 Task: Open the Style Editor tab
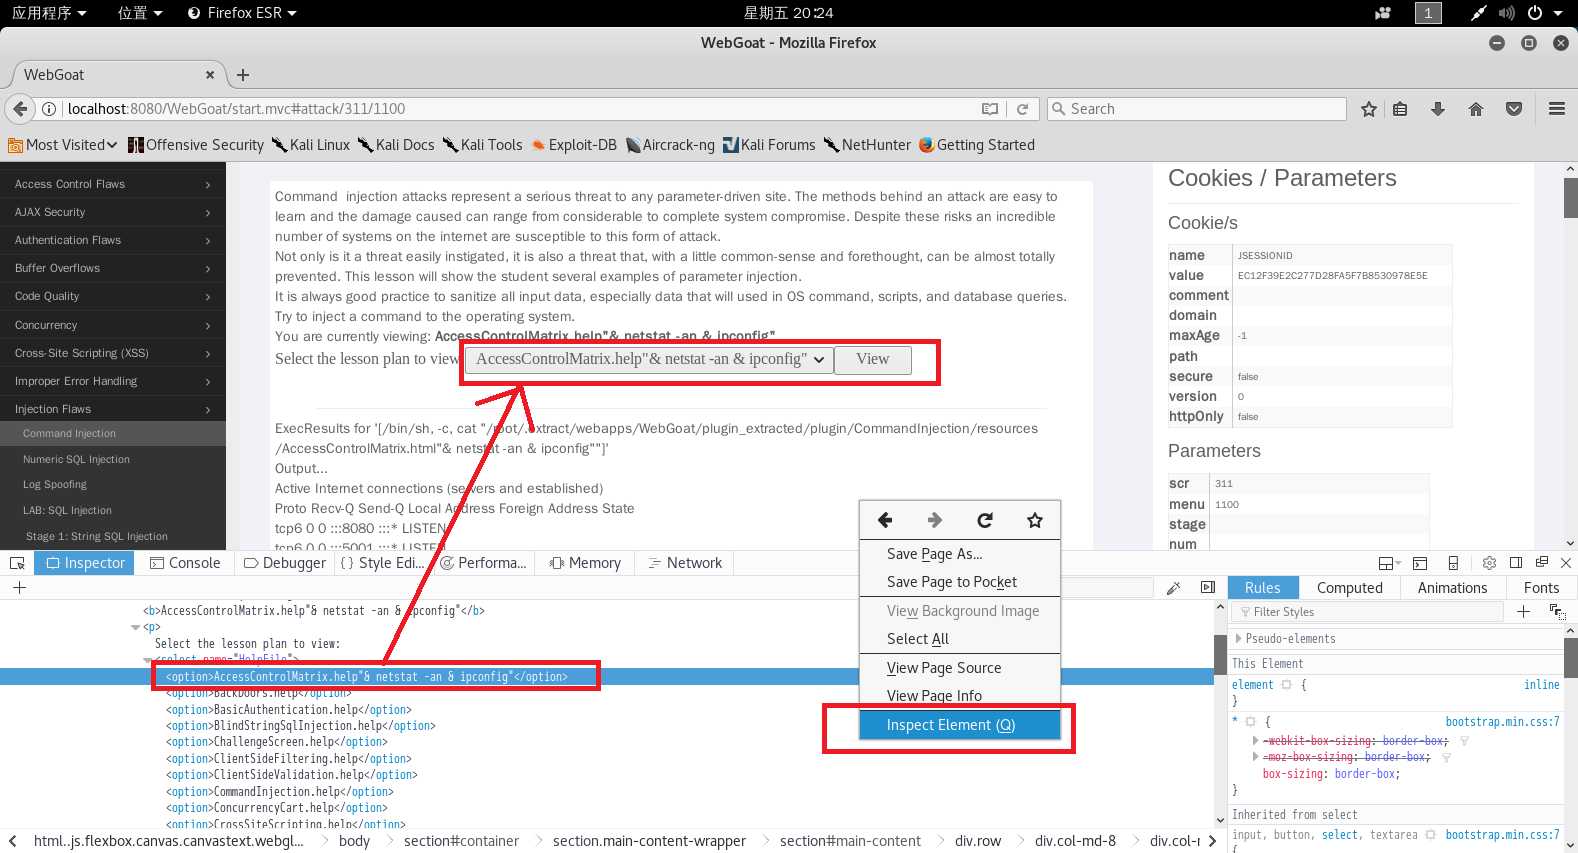383,563
